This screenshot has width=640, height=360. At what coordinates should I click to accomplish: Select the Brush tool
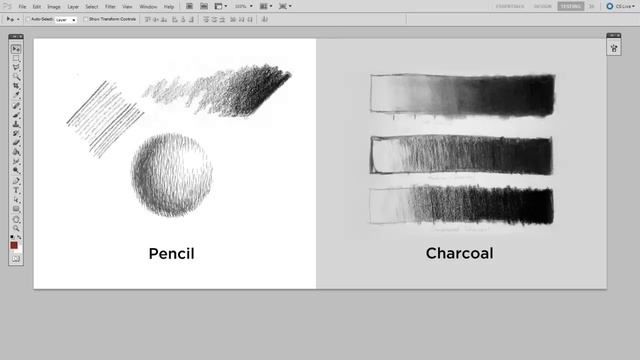[16, 115]
